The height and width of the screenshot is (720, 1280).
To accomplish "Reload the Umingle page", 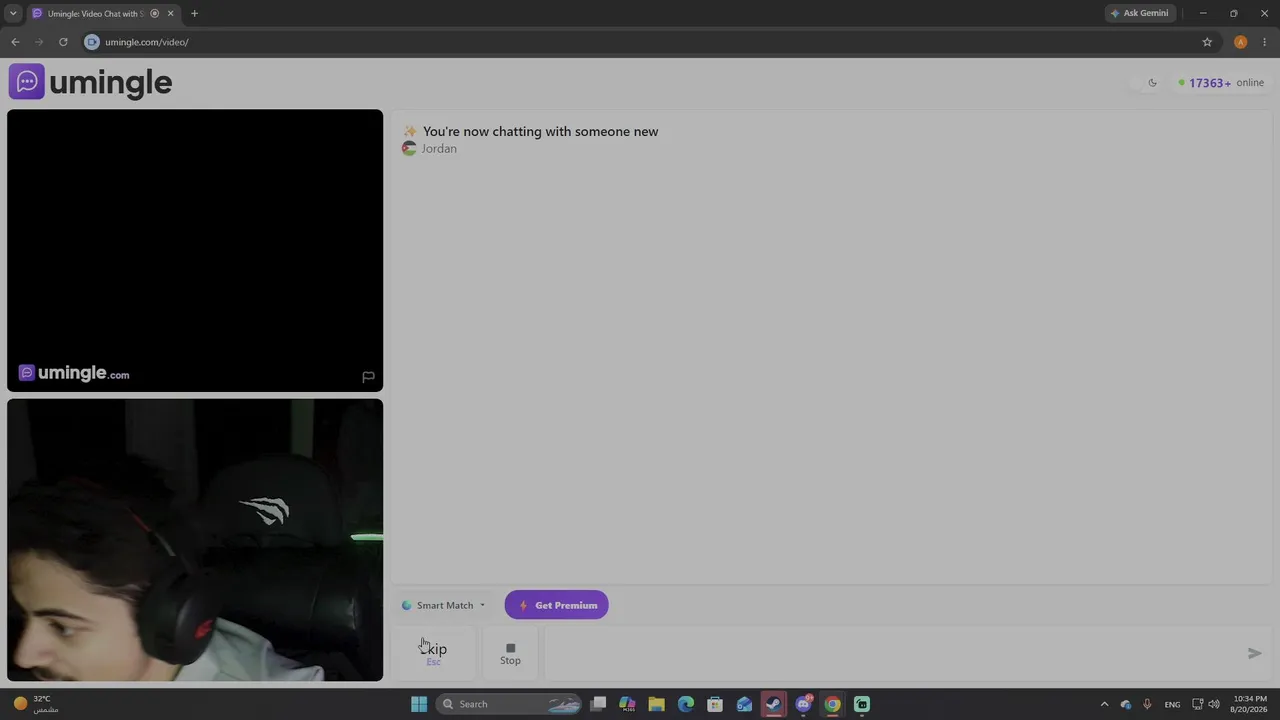I will coord(63,42).
